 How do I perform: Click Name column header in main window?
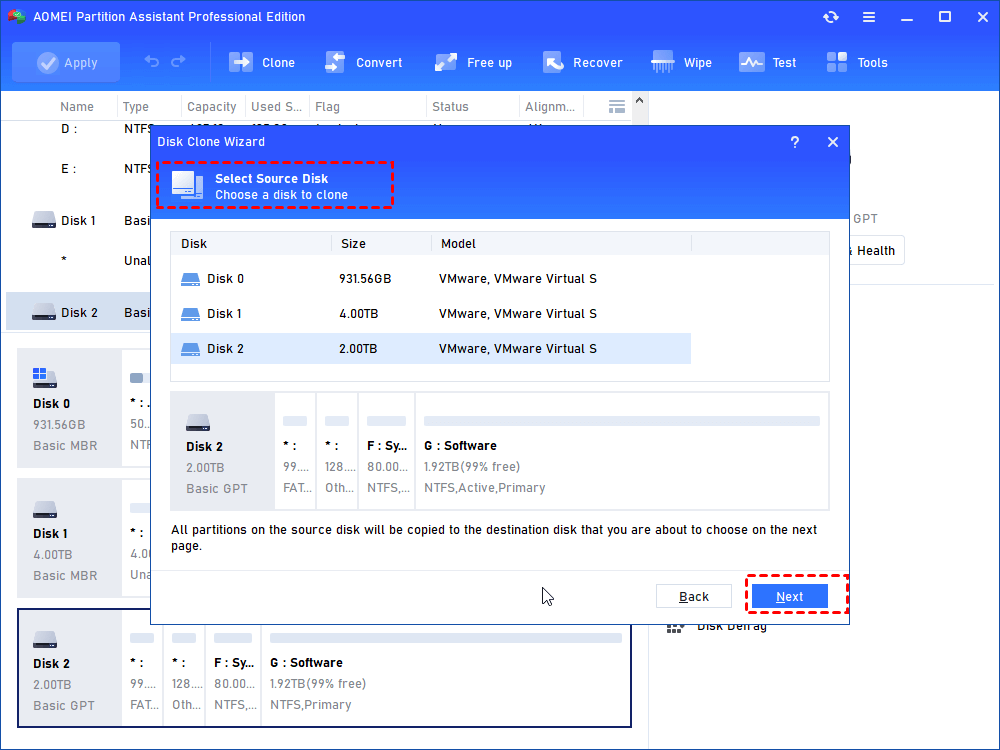click(77, 107)
